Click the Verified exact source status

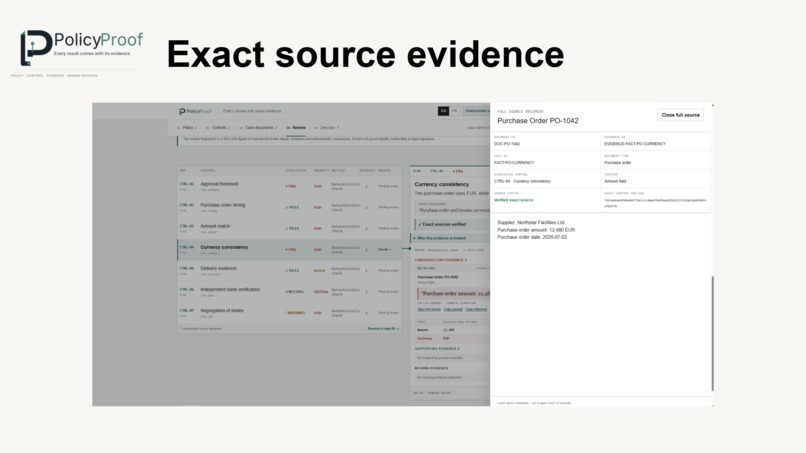click(514, 200)
